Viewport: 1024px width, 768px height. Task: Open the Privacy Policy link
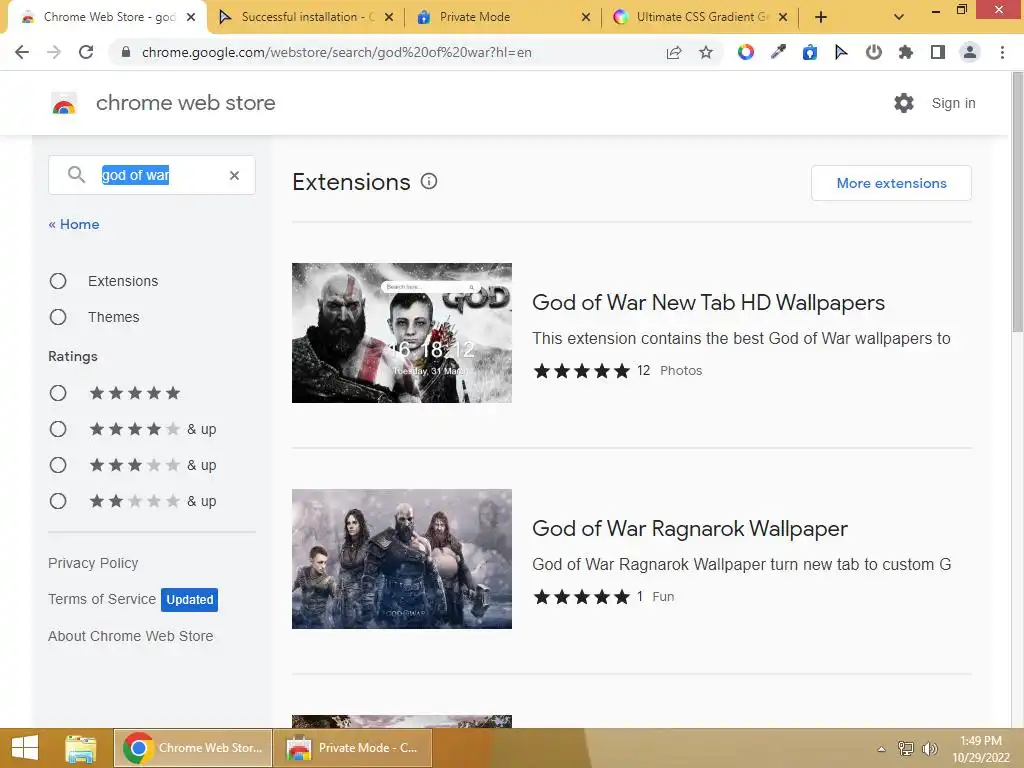93,563
